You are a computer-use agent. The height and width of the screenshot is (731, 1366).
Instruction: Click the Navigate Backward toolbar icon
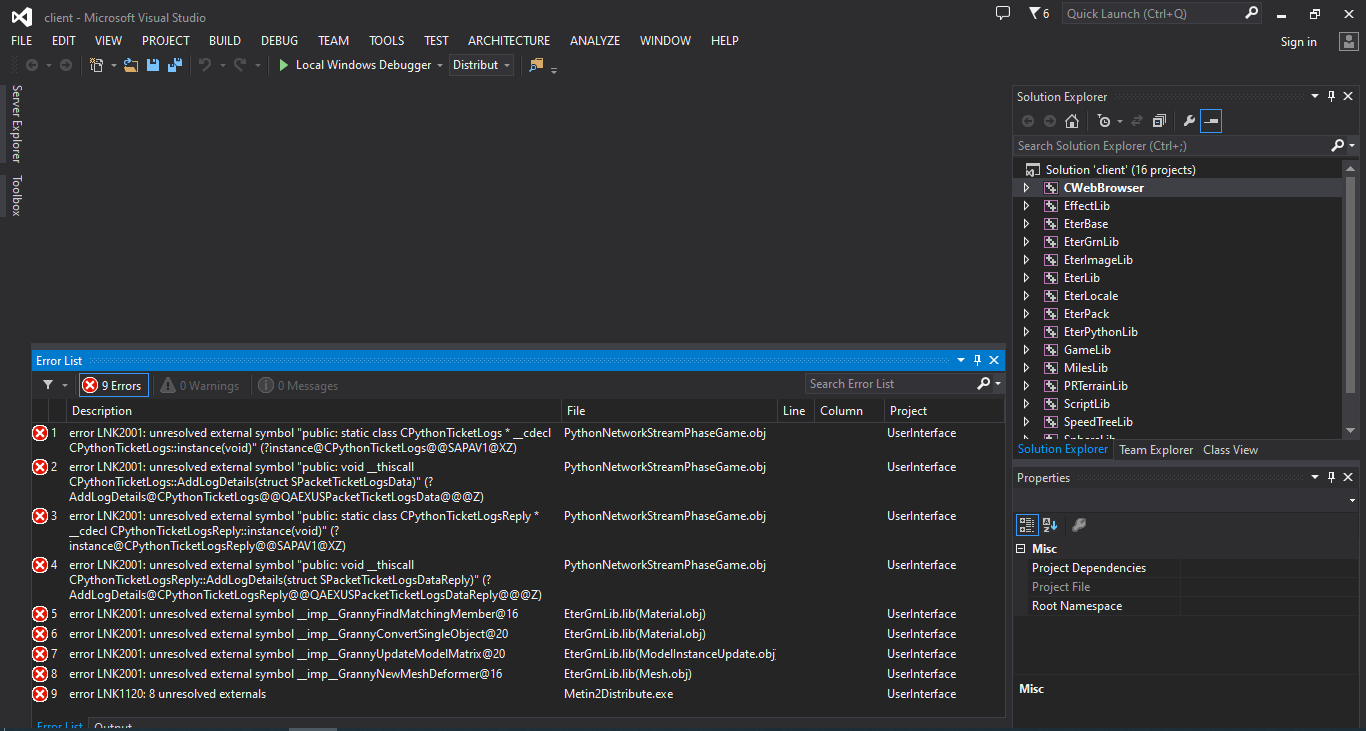tap(32, 65)
